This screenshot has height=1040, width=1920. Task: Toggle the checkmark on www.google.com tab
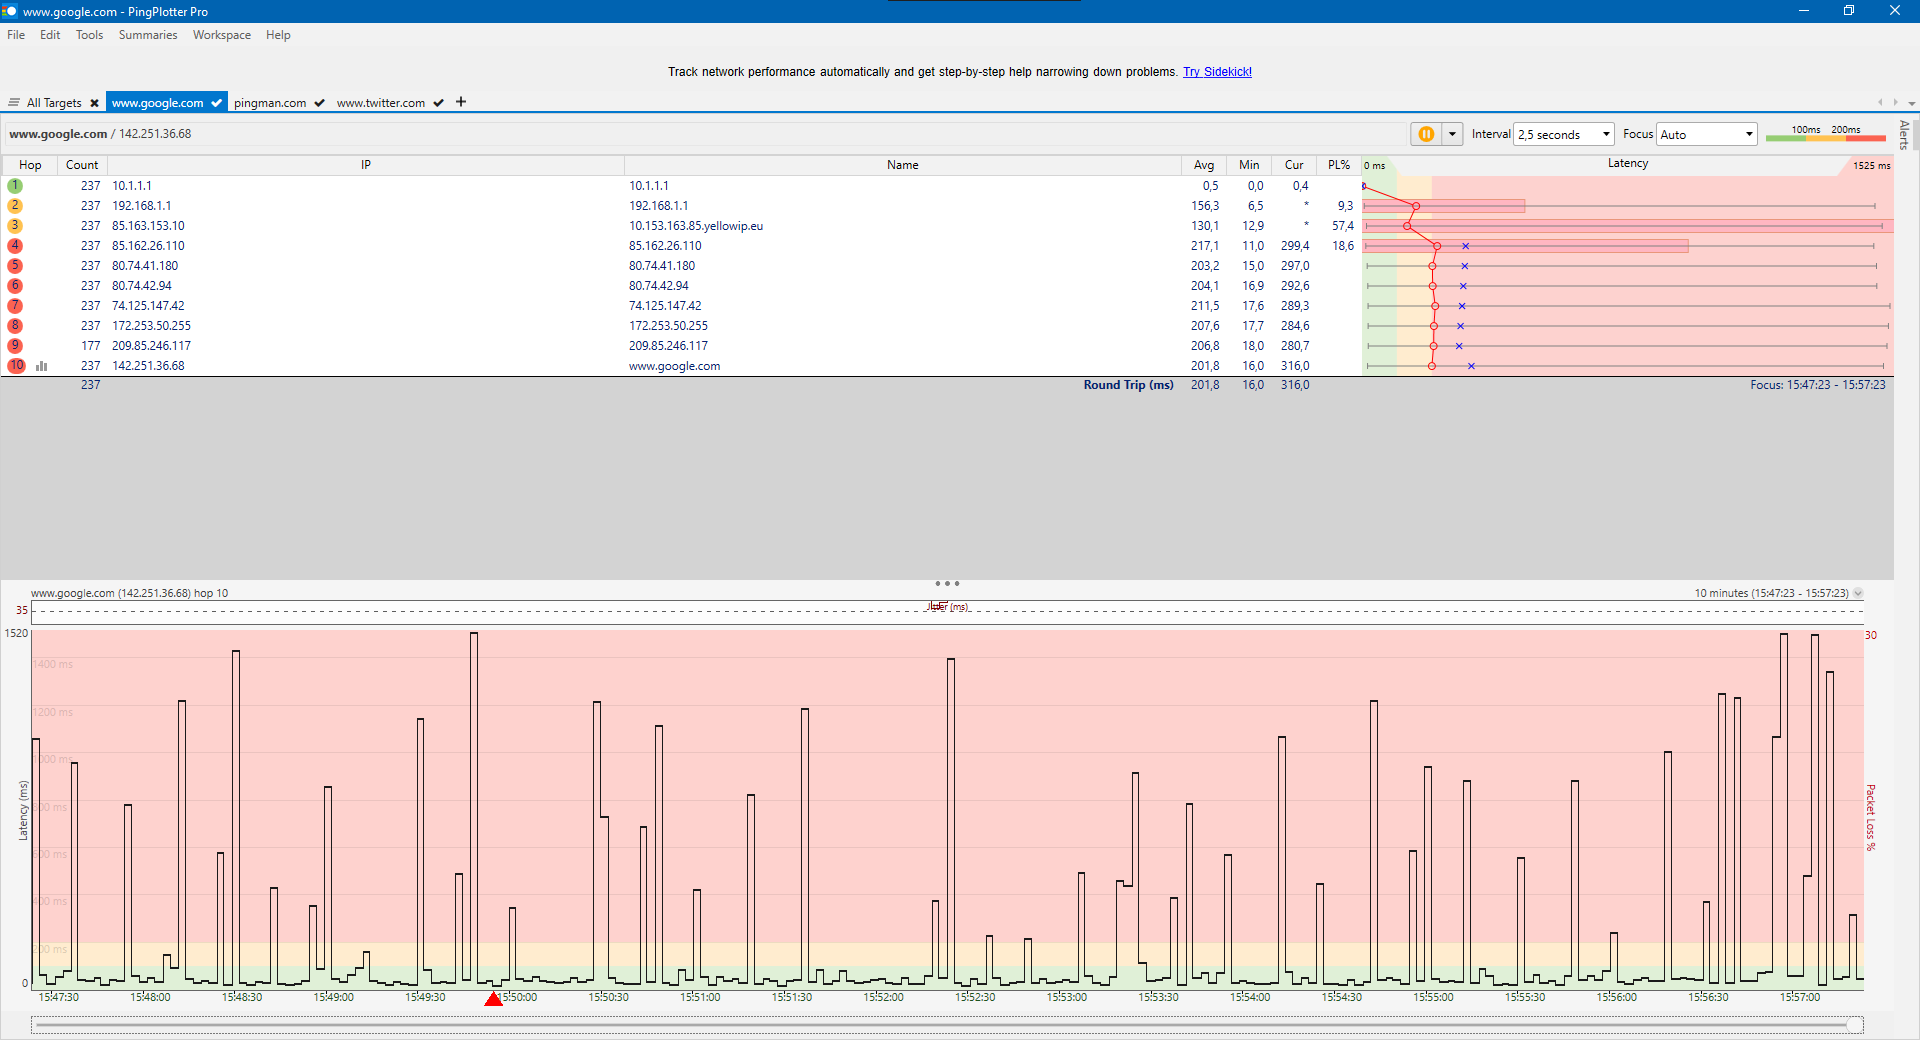point(216,103)
